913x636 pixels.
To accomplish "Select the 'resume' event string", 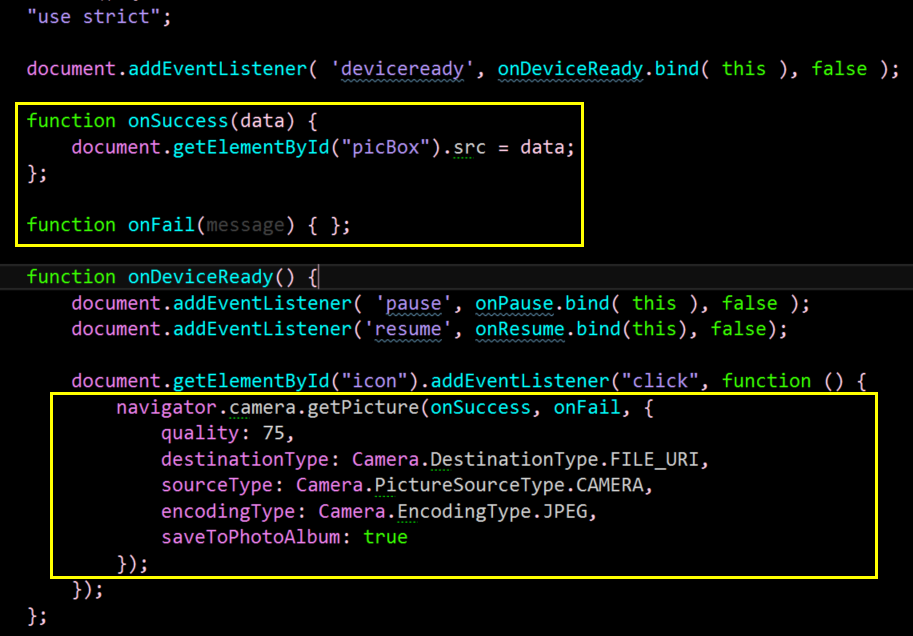I will [409, 329].
